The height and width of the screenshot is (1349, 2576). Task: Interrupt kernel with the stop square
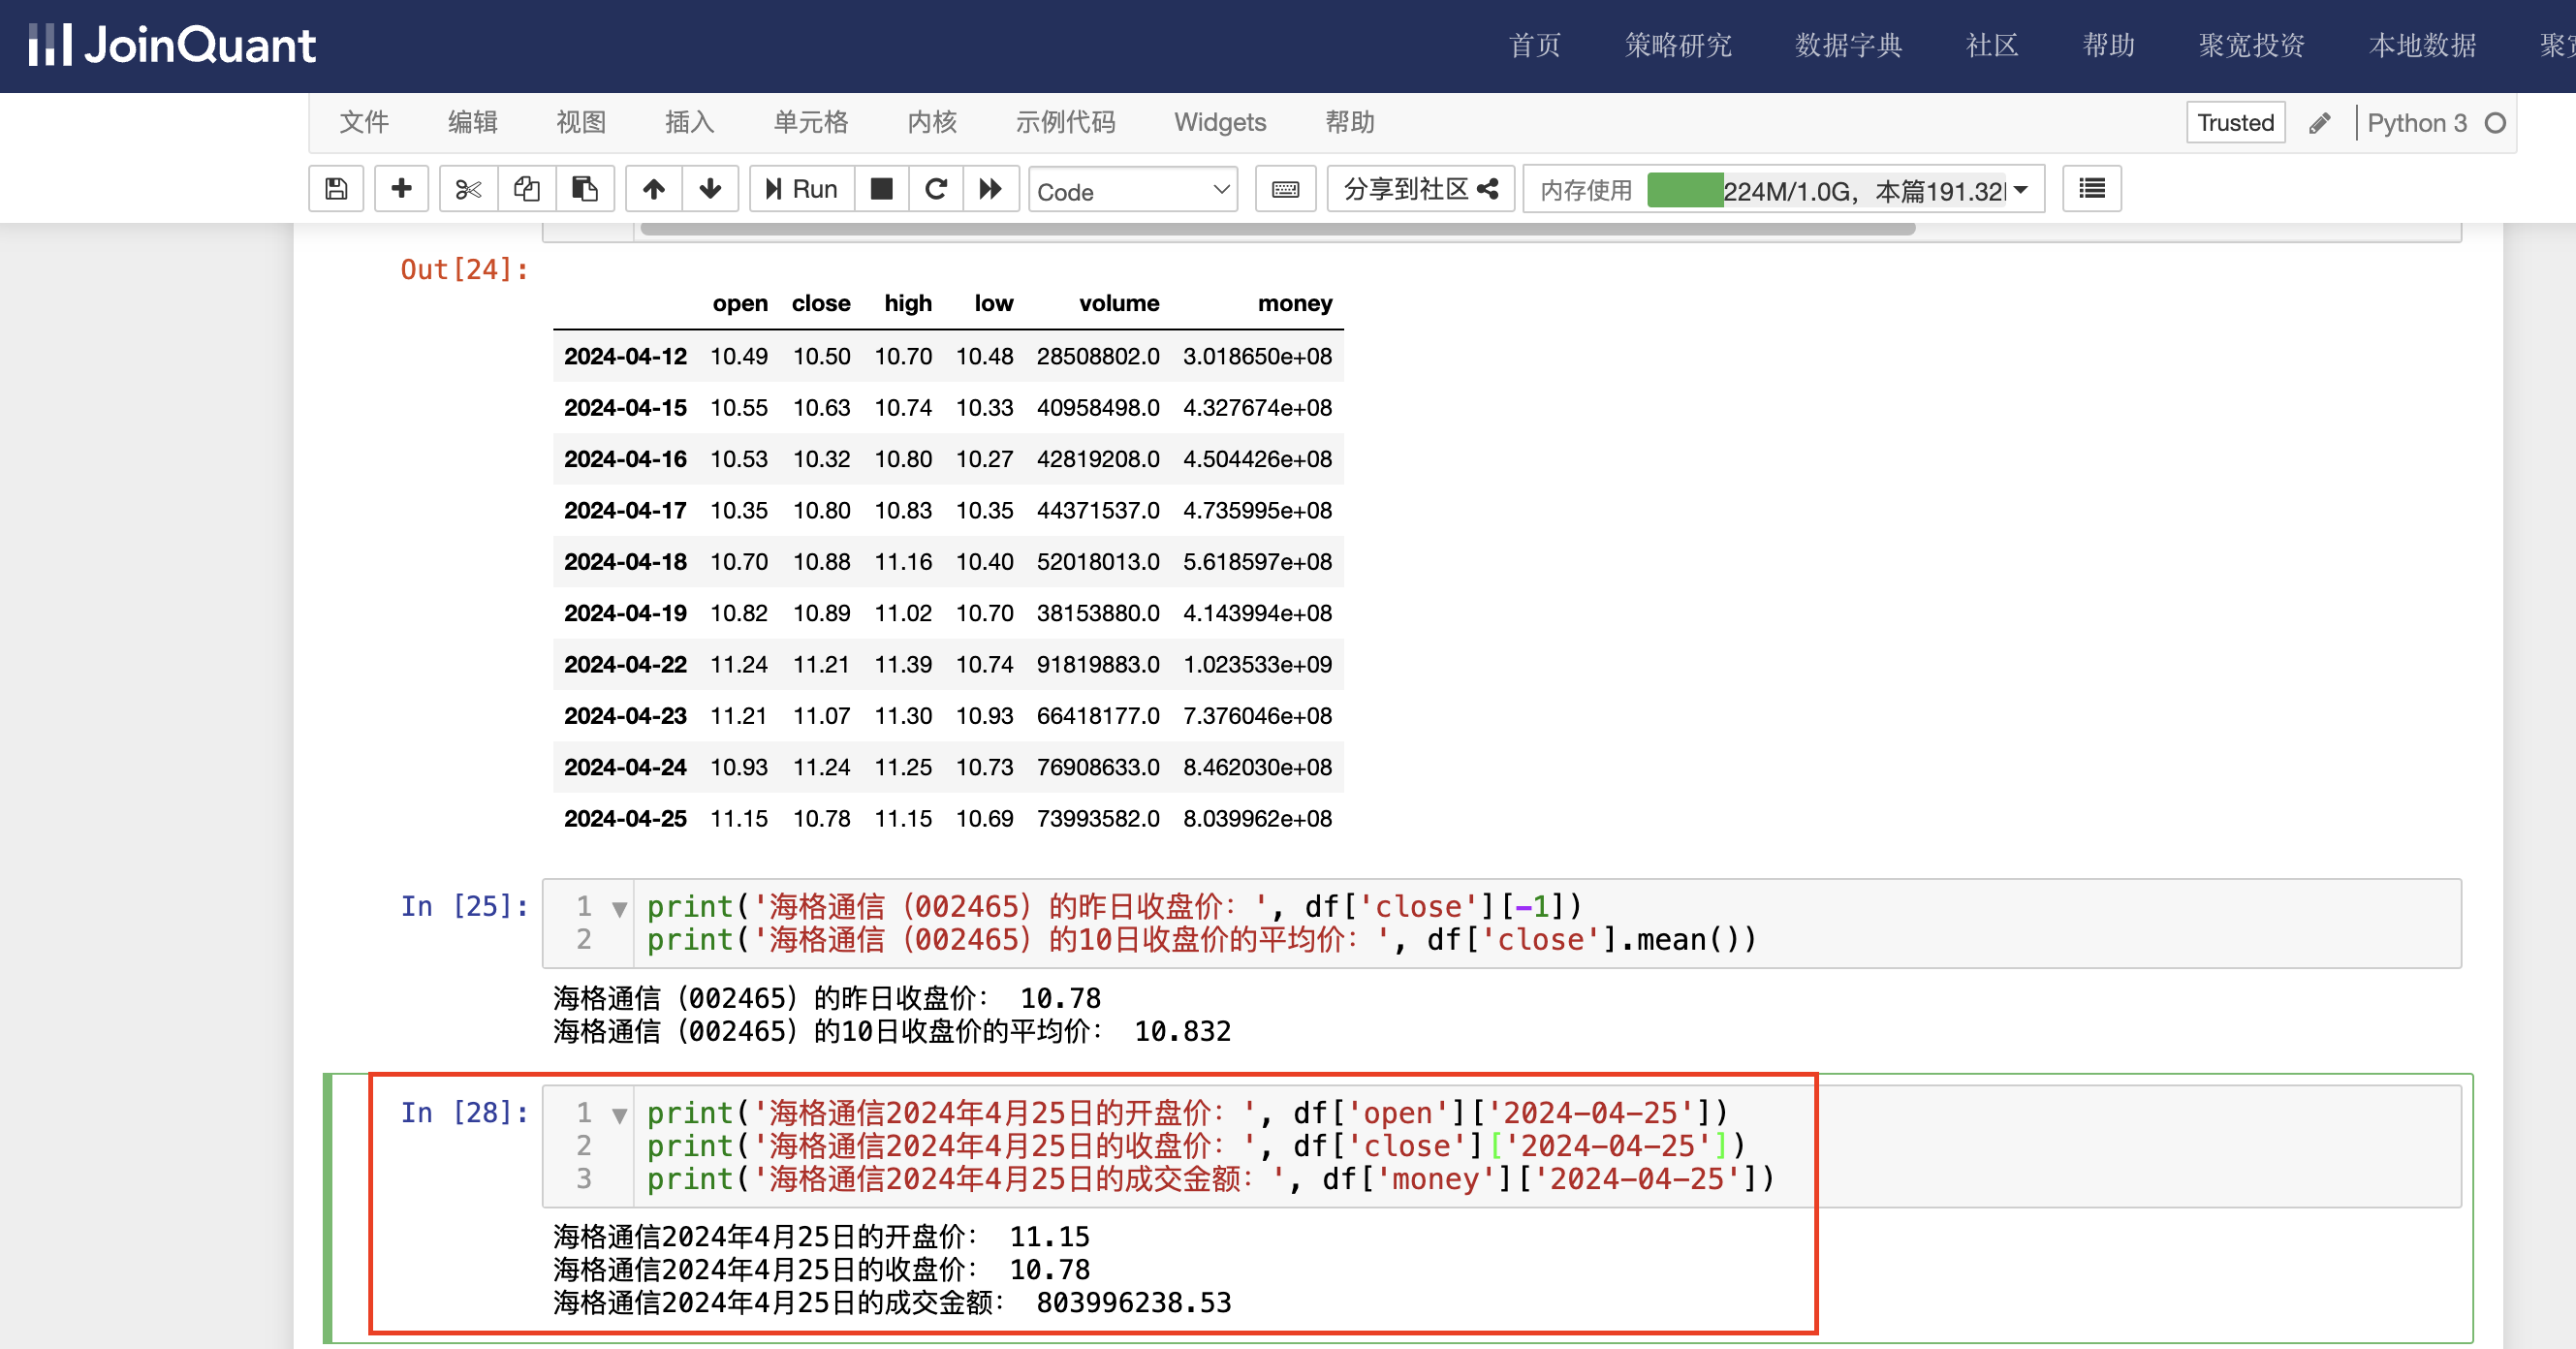pos(881,189)
